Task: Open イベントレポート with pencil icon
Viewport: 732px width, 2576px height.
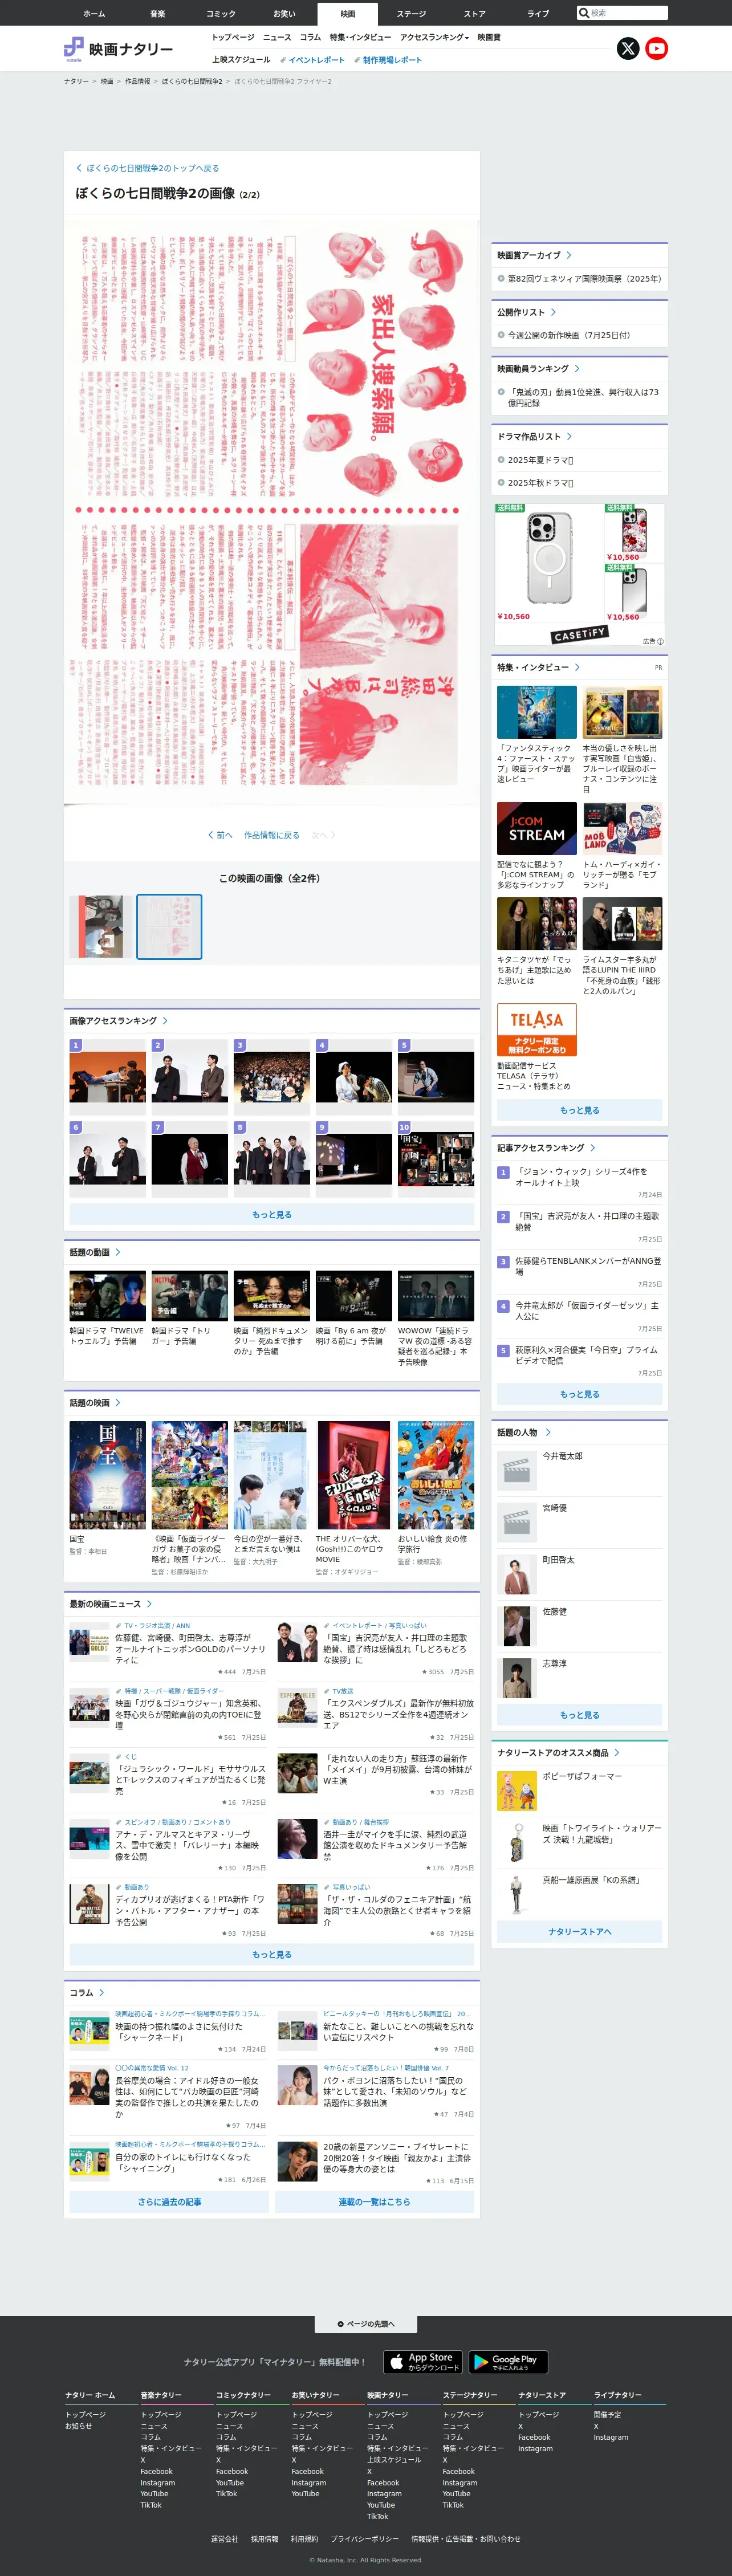Action: (312, 60)
